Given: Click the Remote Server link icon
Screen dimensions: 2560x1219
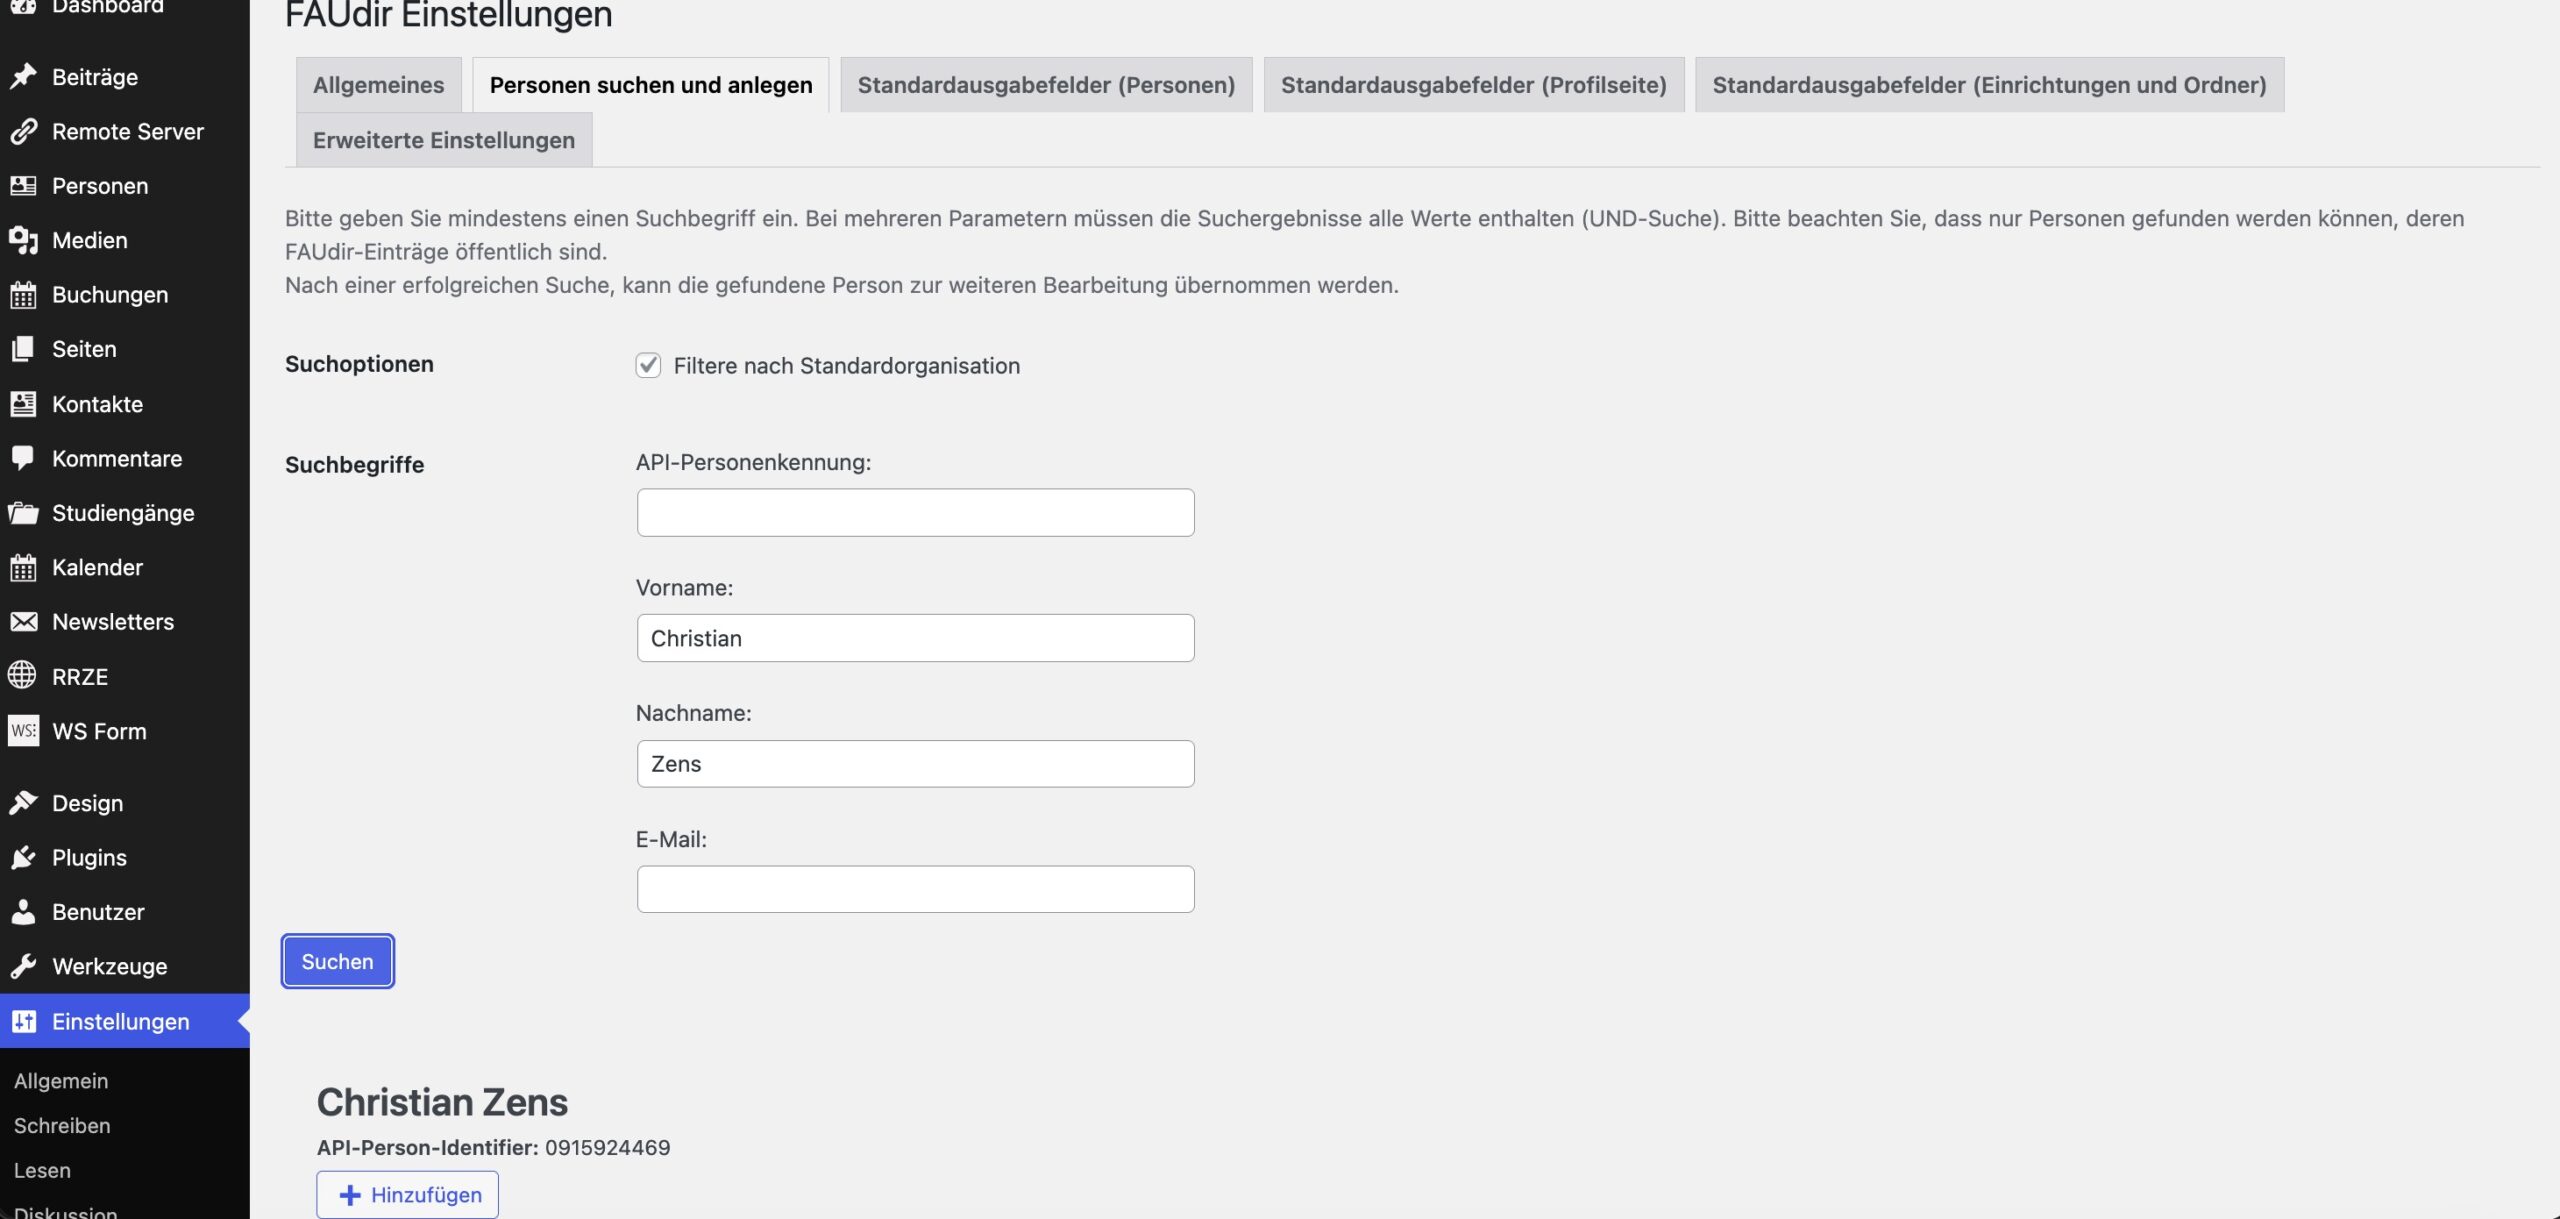Looking at the screenshot, I should (23, 132).
